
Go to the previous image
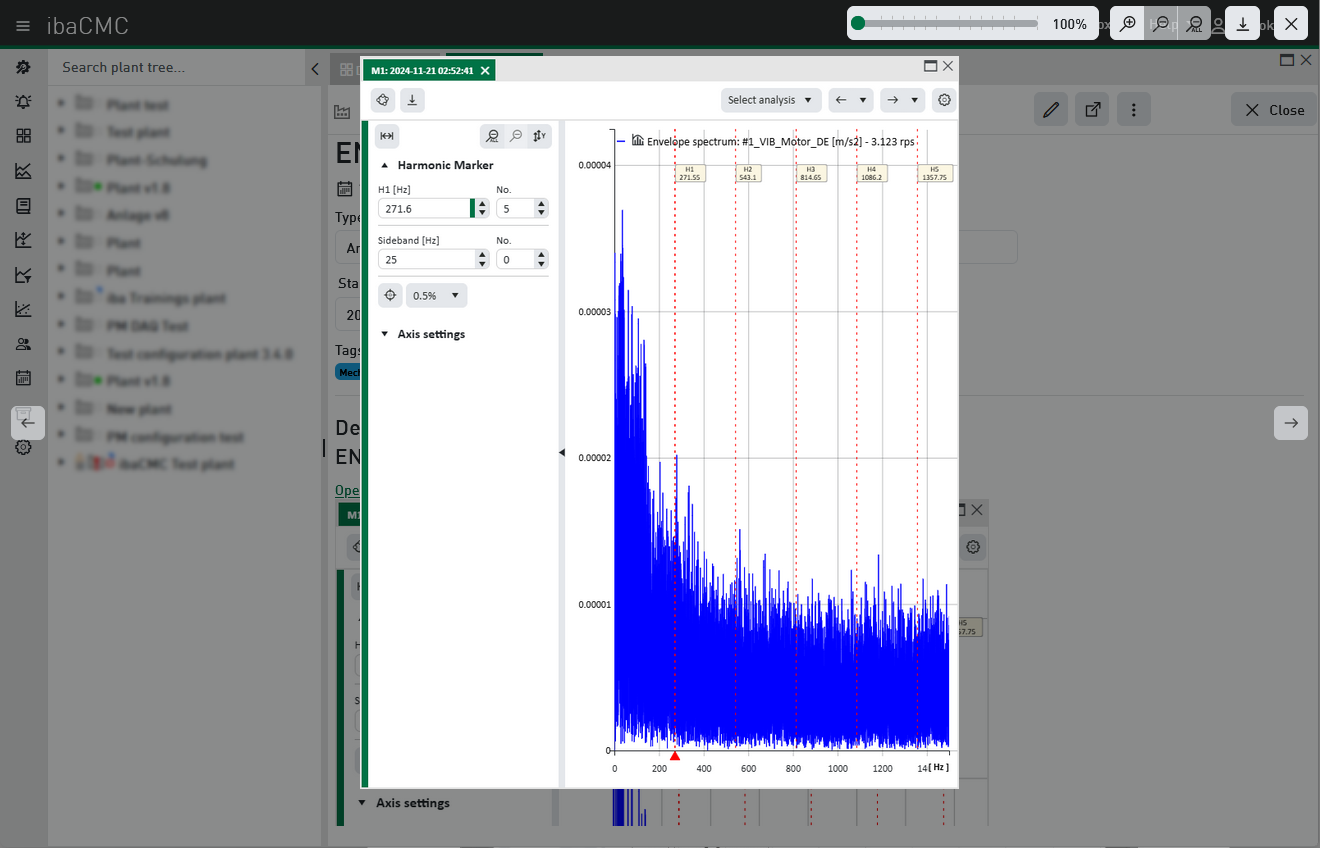coord(28,423)
